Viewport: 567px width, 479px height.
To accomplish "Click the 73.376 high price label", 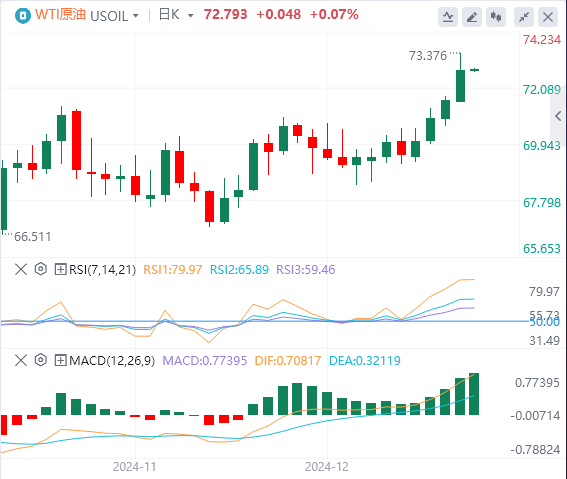I will click(428, 56).
